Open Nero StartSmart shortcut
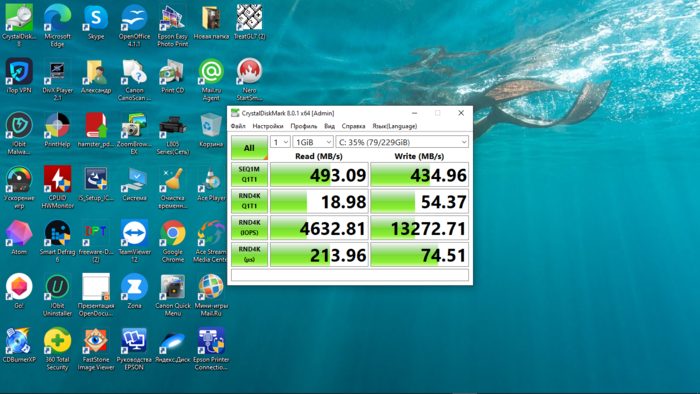 [250, 79]
